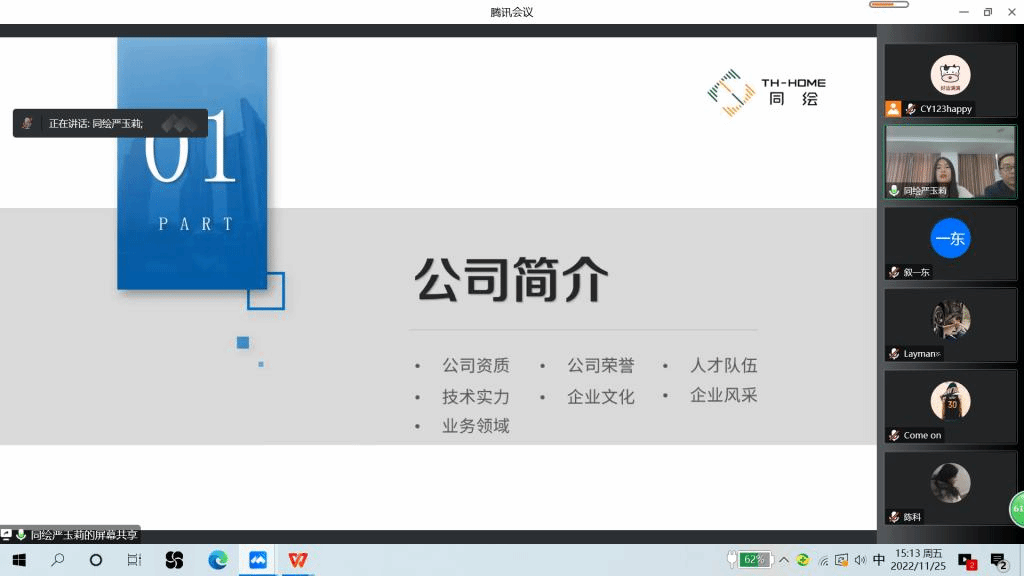Viewport: 1024px width, 576px height.
Task: Toggle the Chinese input method indicator
Action: [879, 560]
